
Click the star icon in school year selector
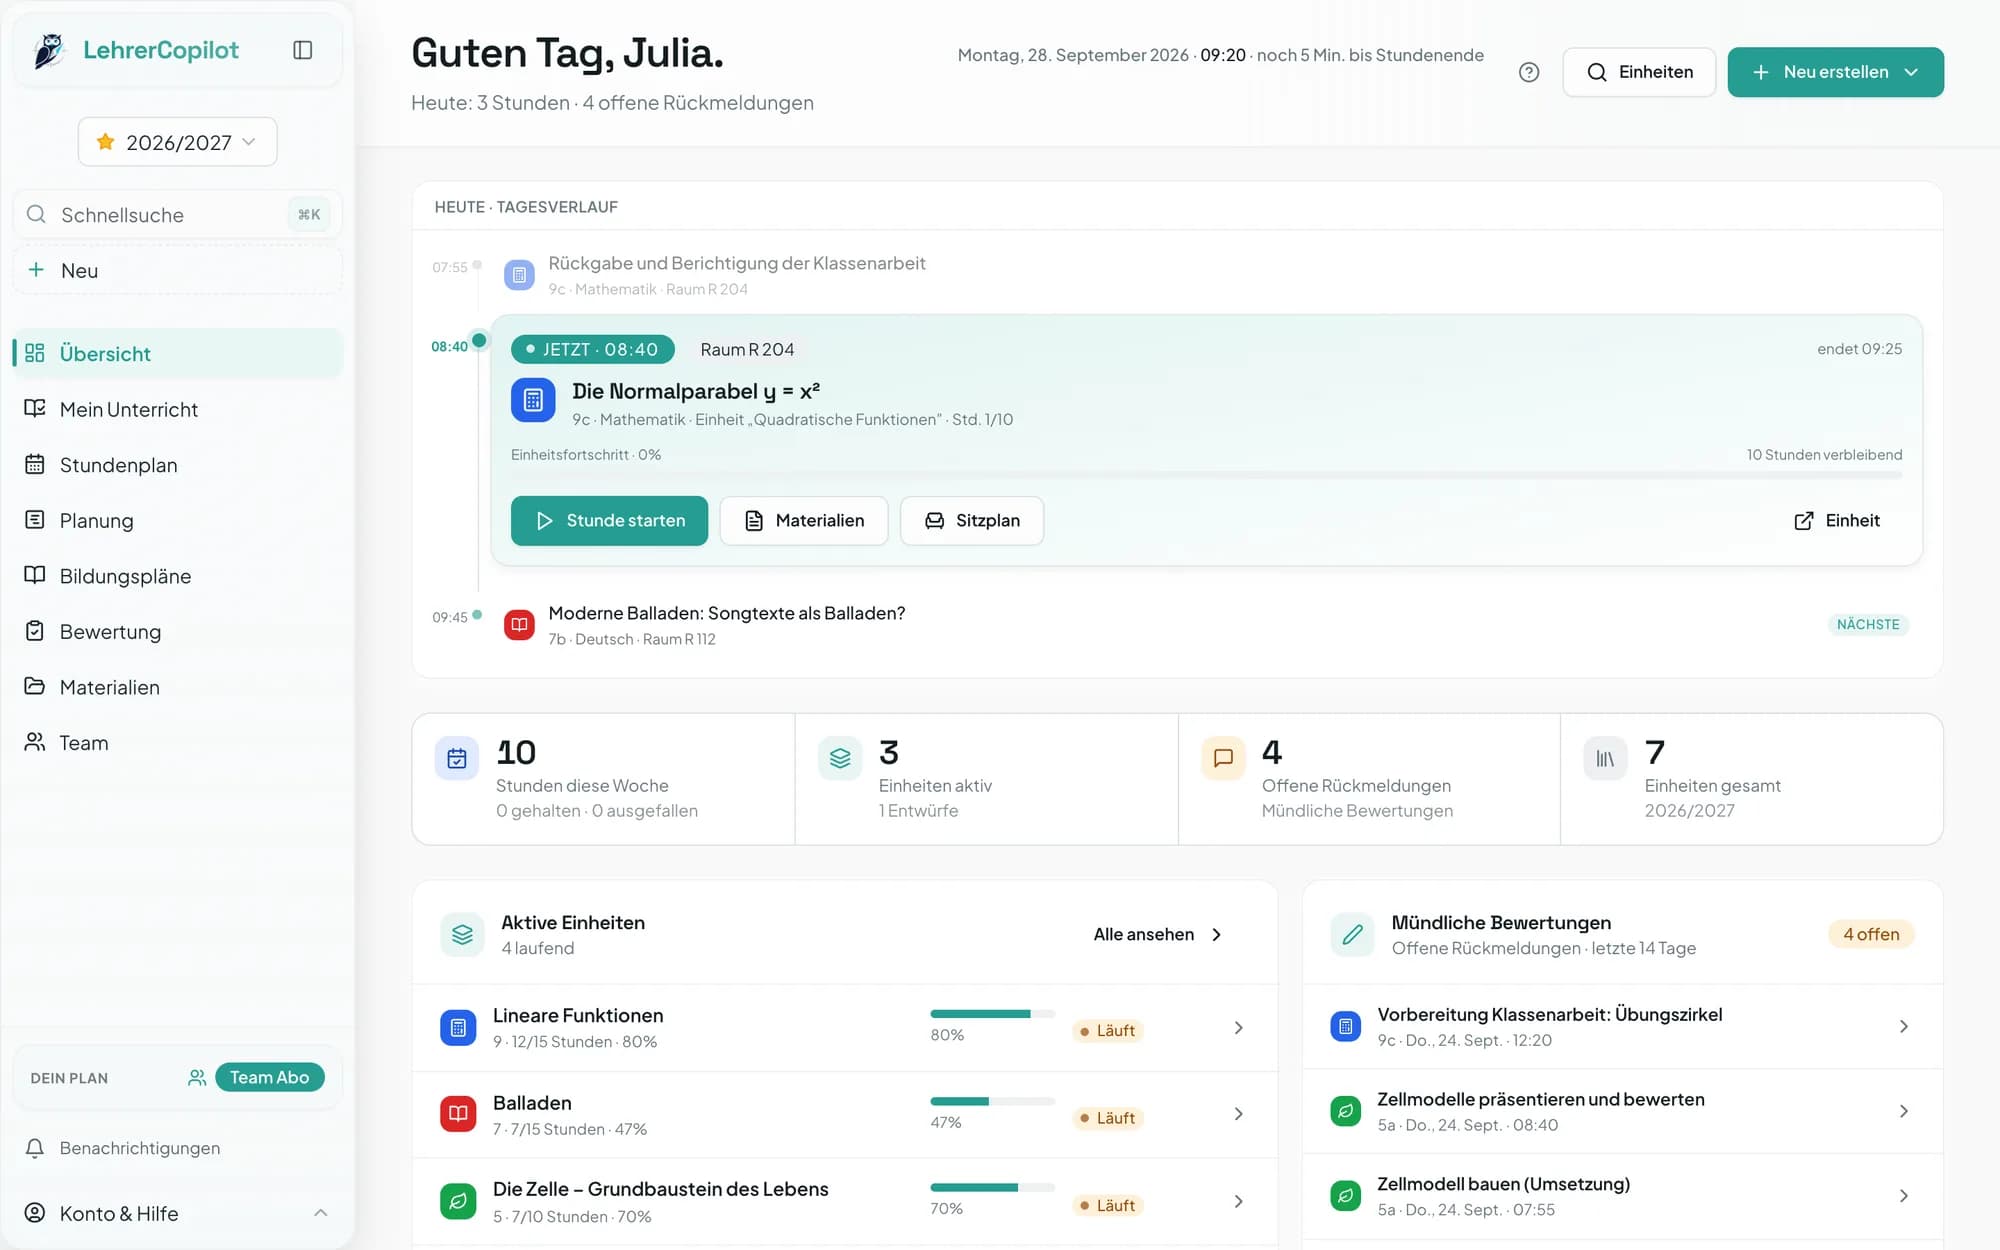(105, 142)
